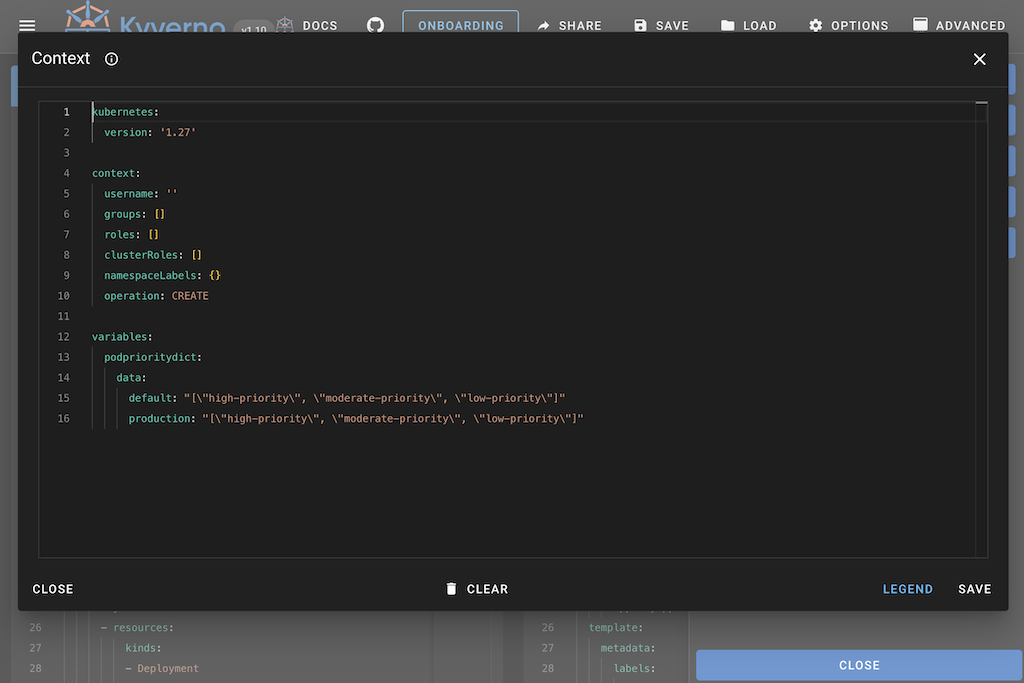Save the Context configuration
1024x683 pixels.
974,589
